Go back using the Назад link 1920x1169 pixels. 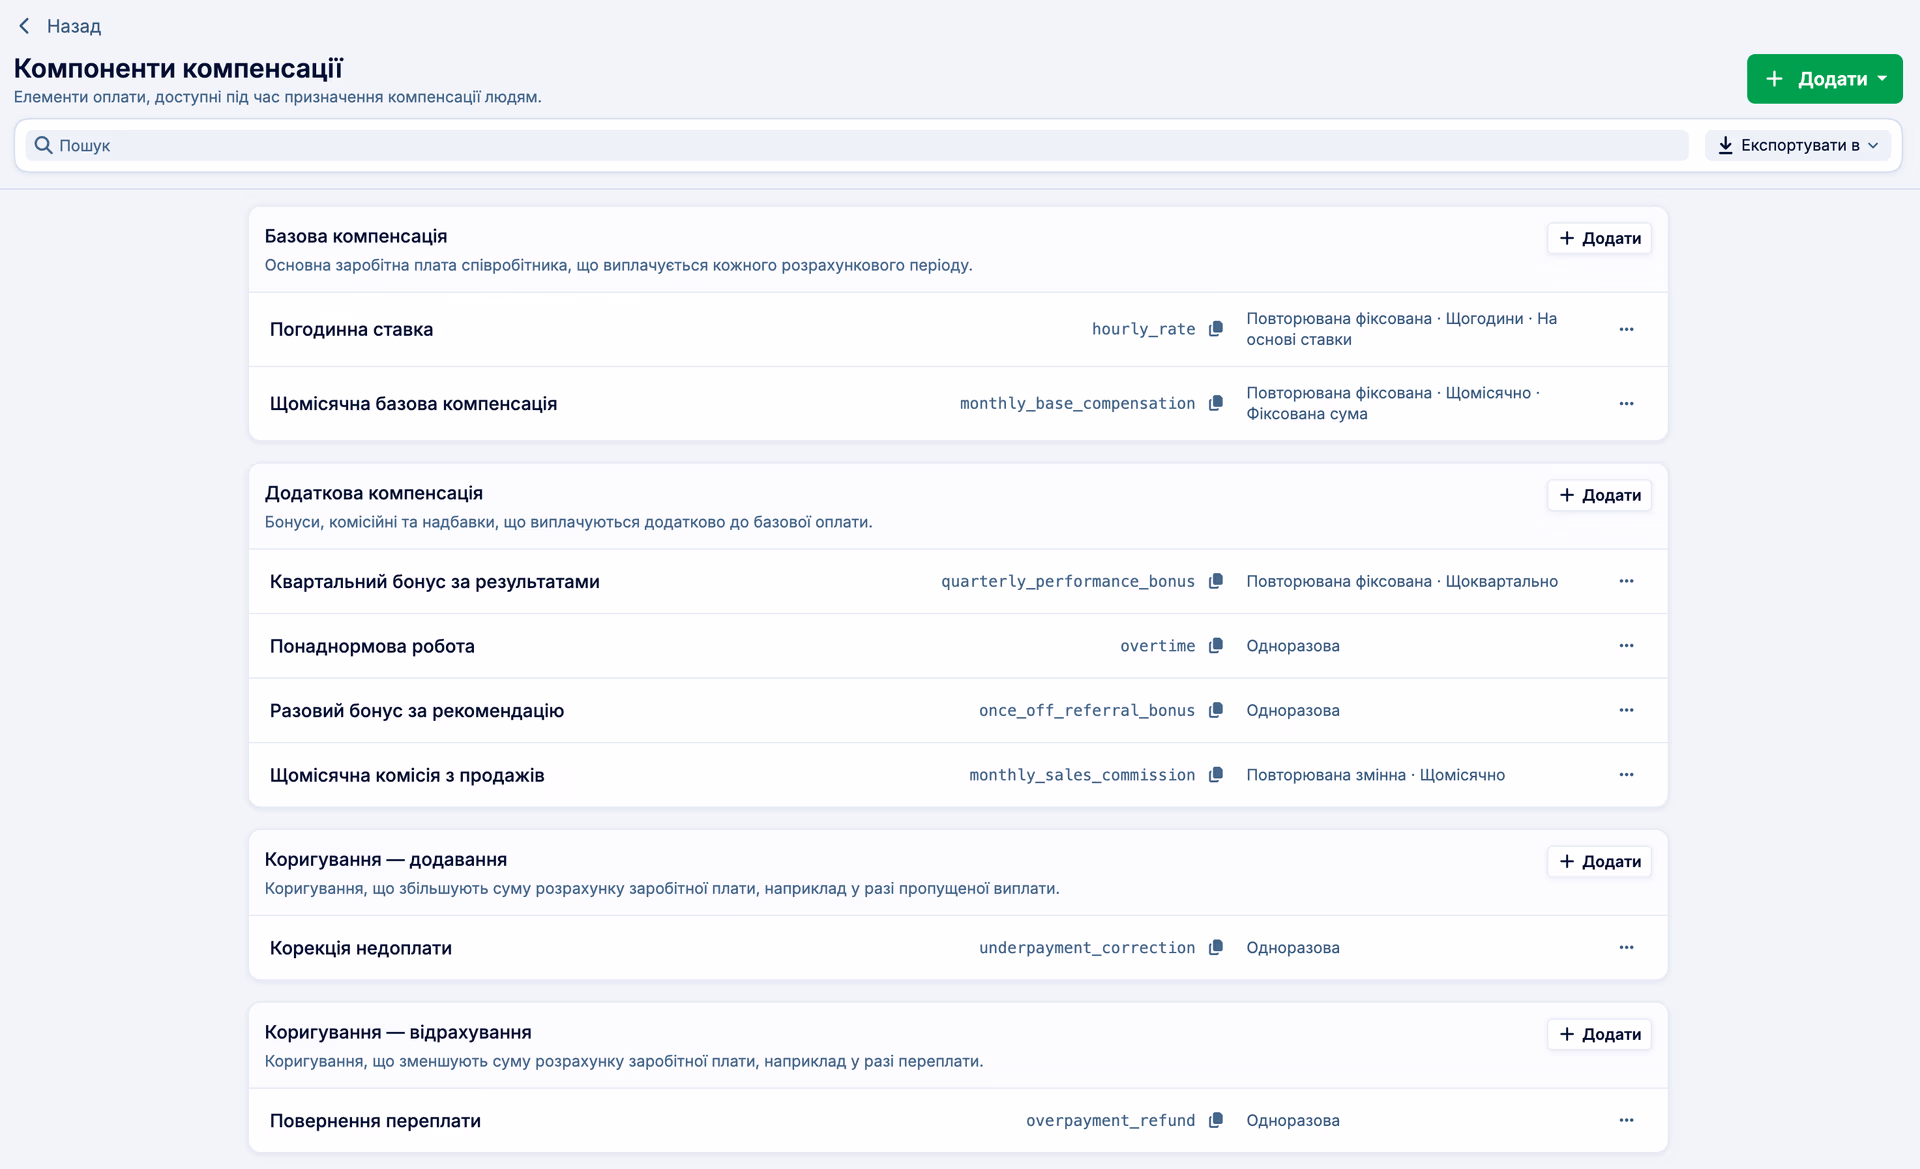[60, 26]
